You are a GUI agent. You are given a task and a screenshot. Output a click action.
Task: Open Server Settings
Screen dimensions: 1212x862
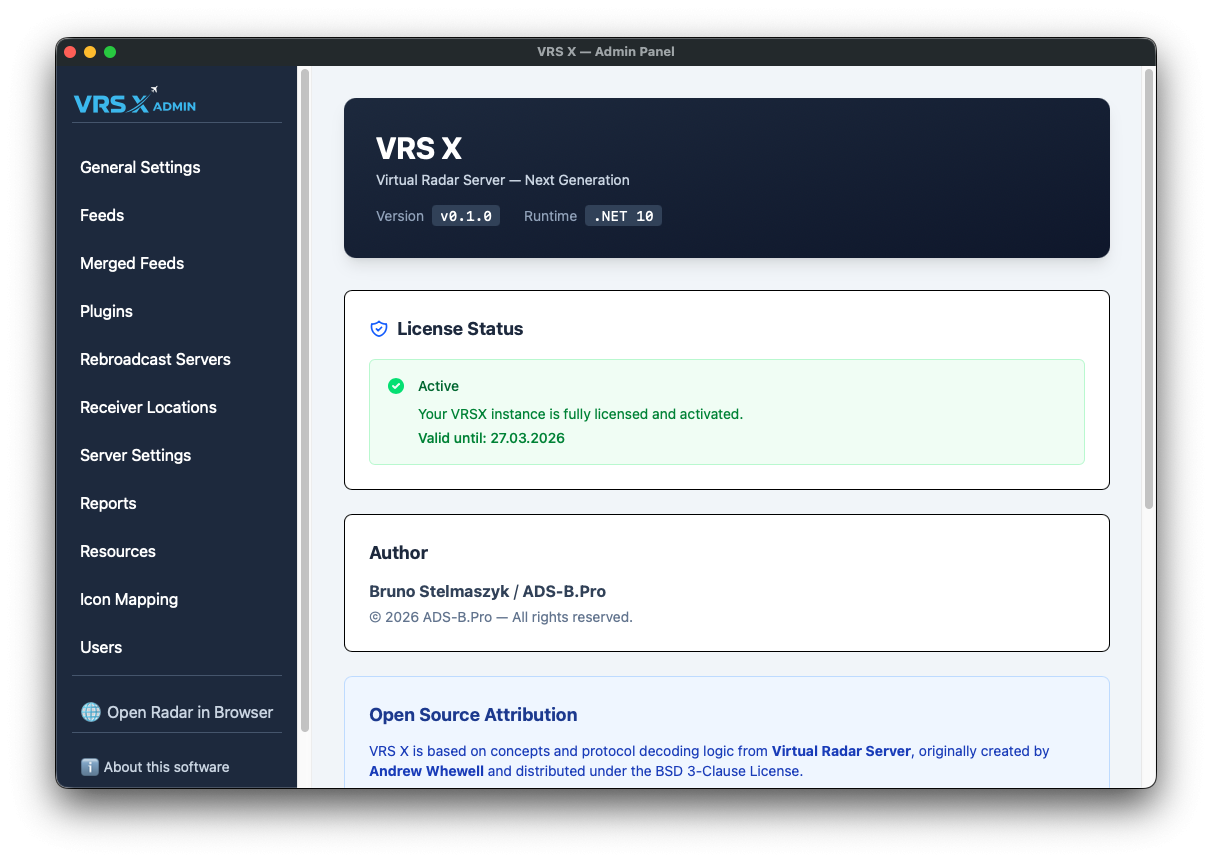135,455
